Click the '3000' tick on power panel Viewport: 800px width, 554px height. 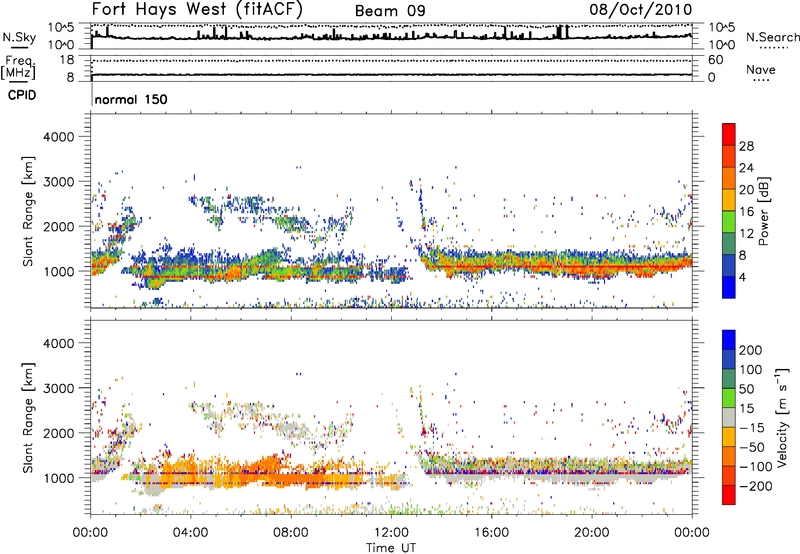tap(58, 182)
